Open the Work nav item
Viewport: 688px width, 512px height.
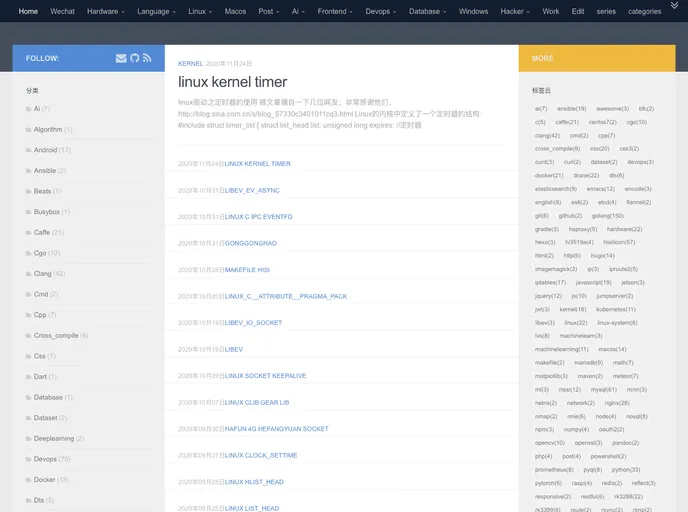pyautogui.click(x=551, y=11)
